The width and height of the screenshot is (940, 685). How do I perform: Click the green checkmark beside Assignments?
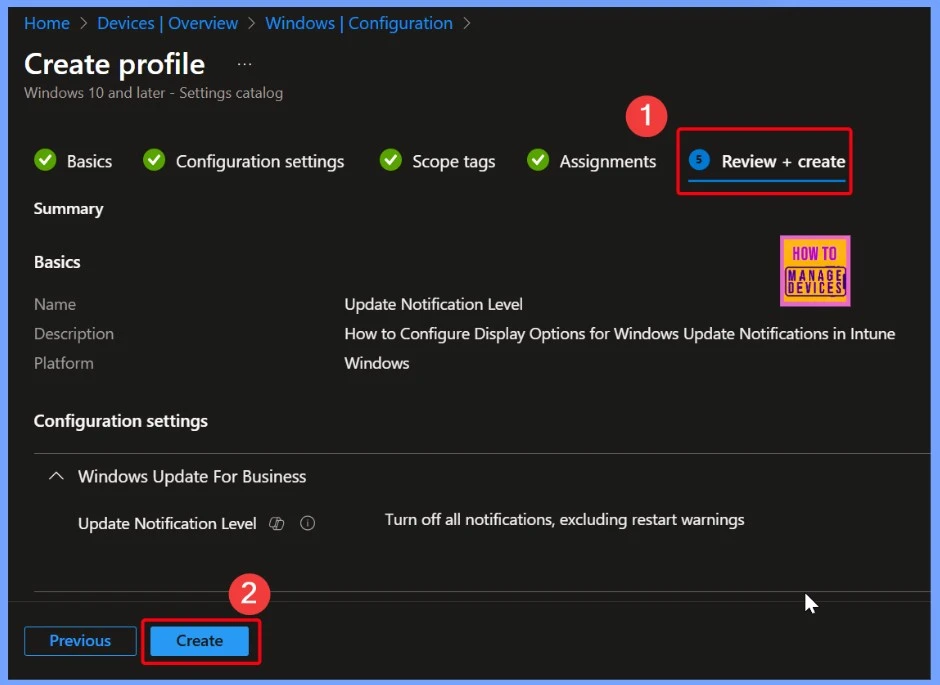click(538, 160)
